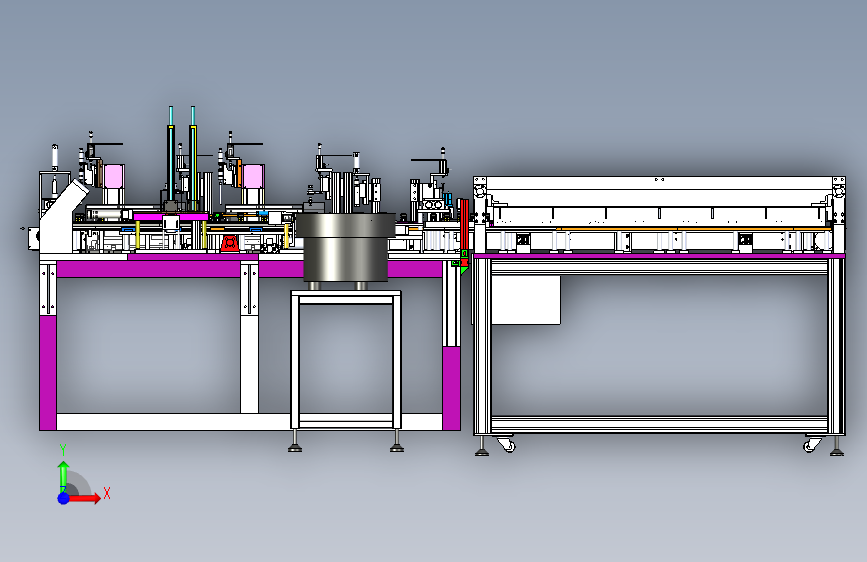Select the white control box under the right frame
867x562 pixels.
pos(525,300)
